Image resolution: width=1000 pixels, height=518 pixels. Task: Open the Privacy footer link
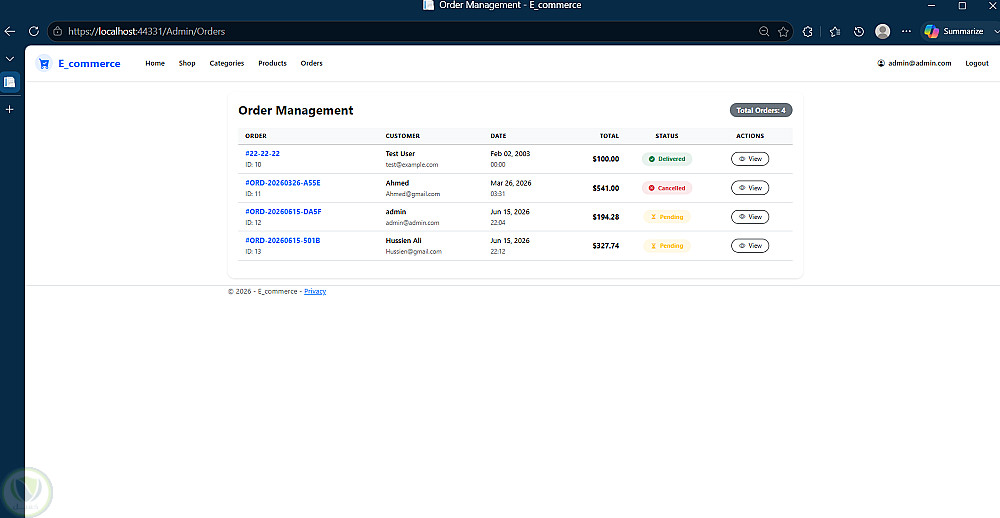315,292
